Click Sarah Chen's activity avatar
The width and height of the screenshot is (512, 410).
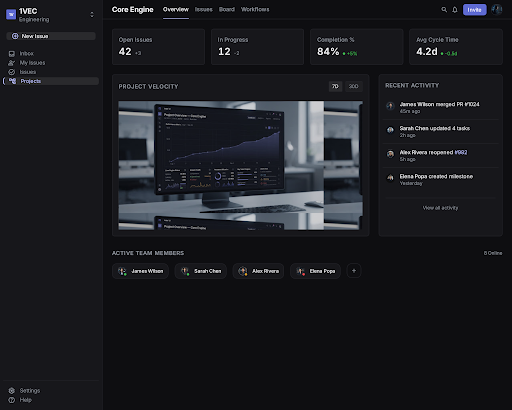(x=390, y=130)
